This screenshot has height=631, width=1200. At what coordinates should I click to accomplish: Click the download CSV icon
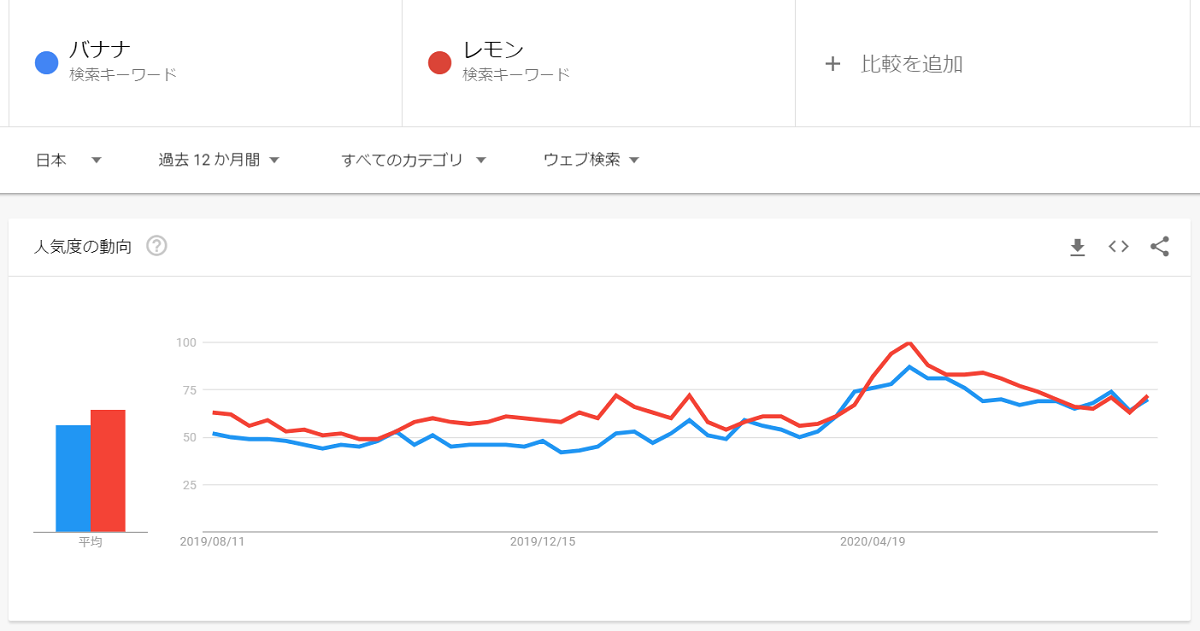pos(1077,247)
